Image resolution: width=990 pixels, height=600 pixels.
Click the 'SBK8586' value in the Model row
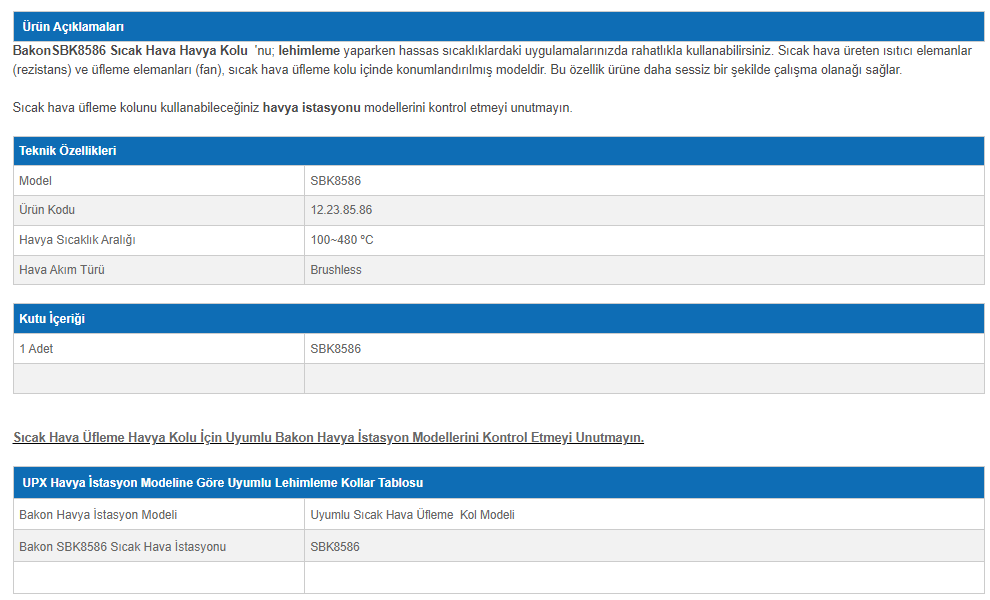point(335,181)
